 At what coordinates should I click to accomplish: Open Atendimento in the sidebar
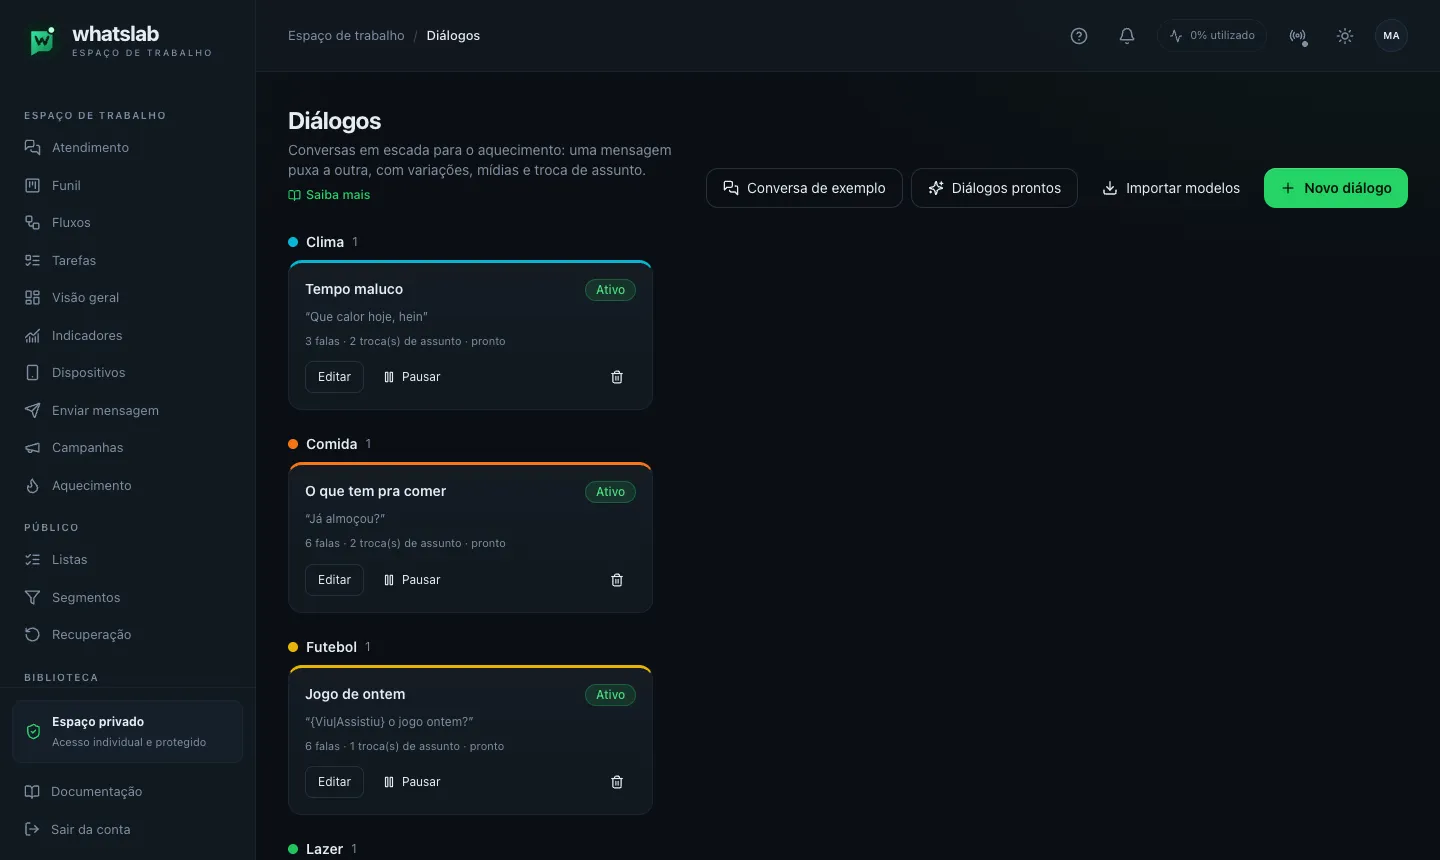click(x=128, y=148)
